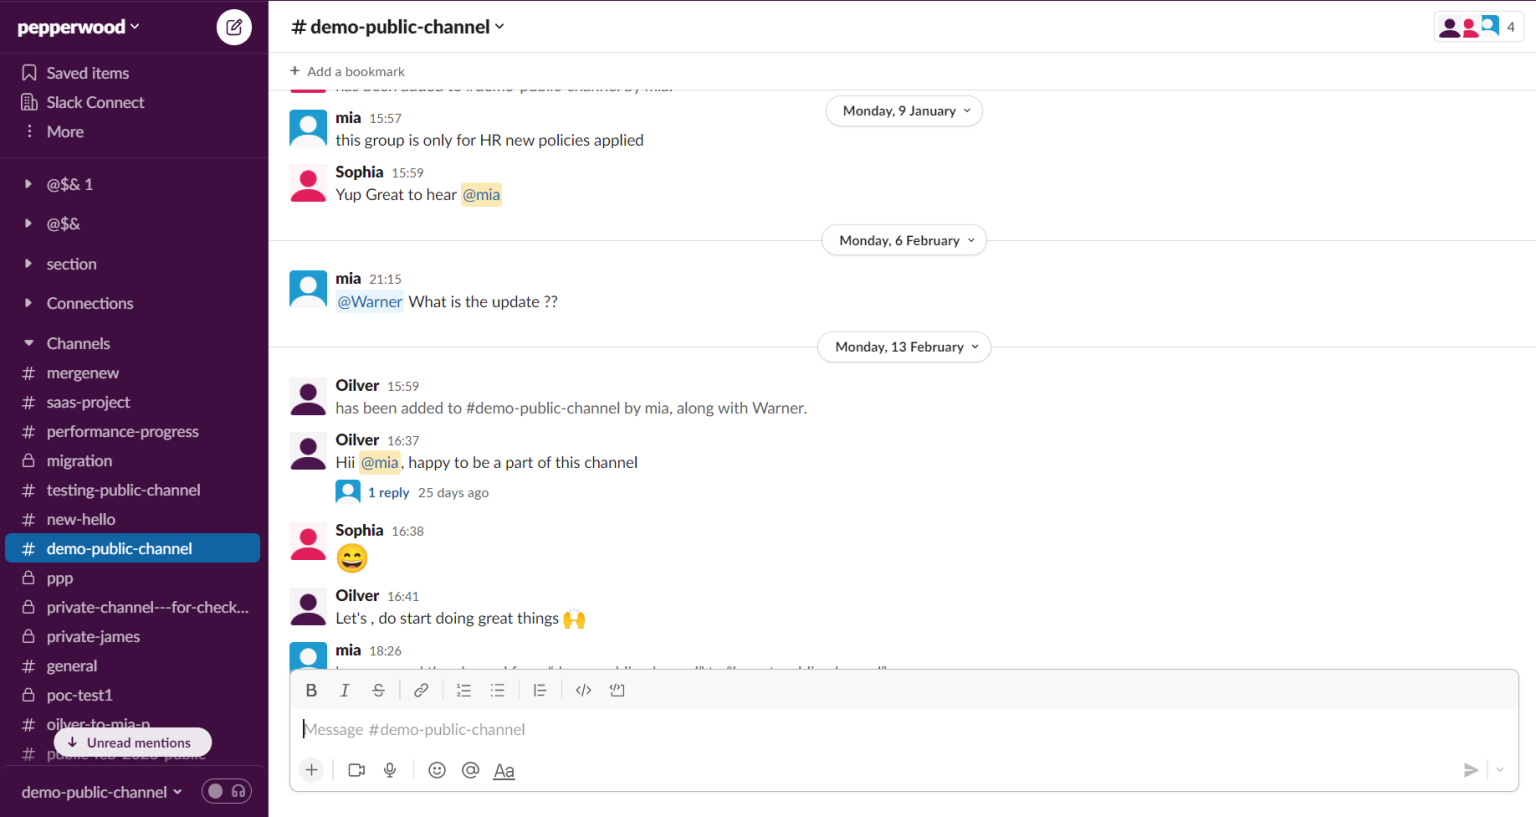The image size is (1536, 817).
Task: Open the demo-public-channel header menu
Action: pyautogui.click(x=397, y=27)
